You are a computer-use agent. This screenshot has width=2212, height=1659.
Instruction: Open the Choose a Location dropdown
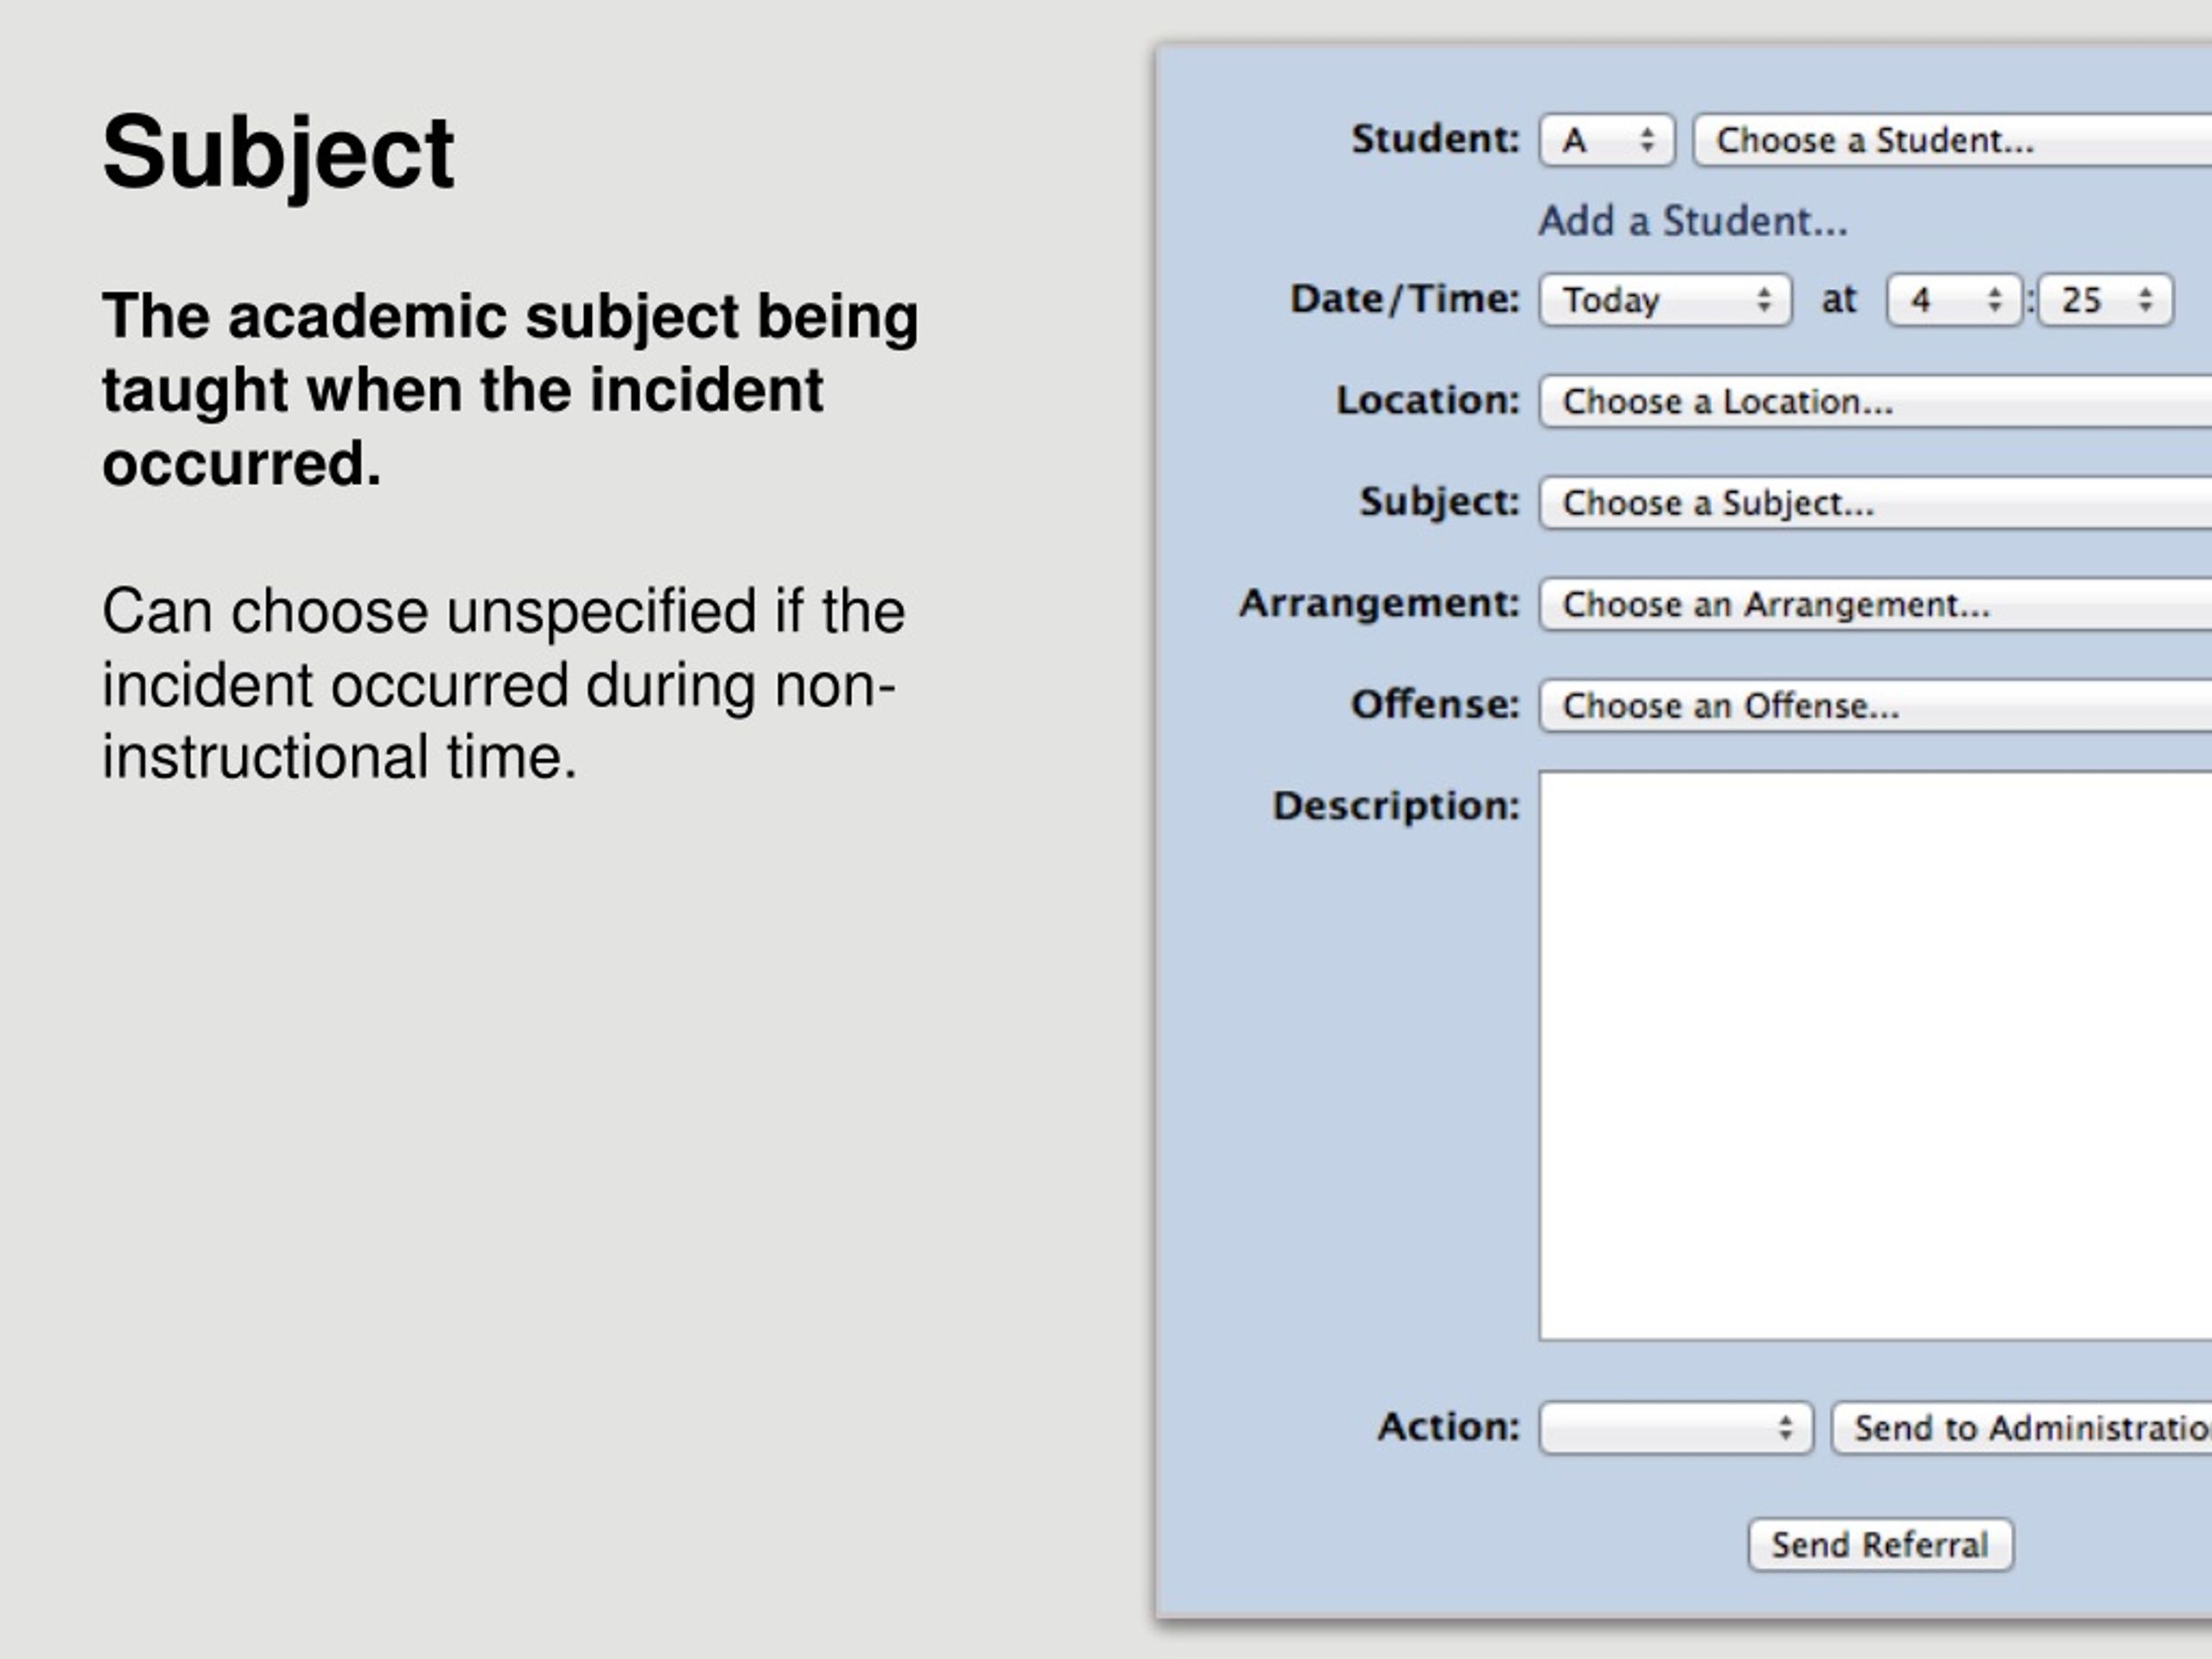coord(1875,402)
